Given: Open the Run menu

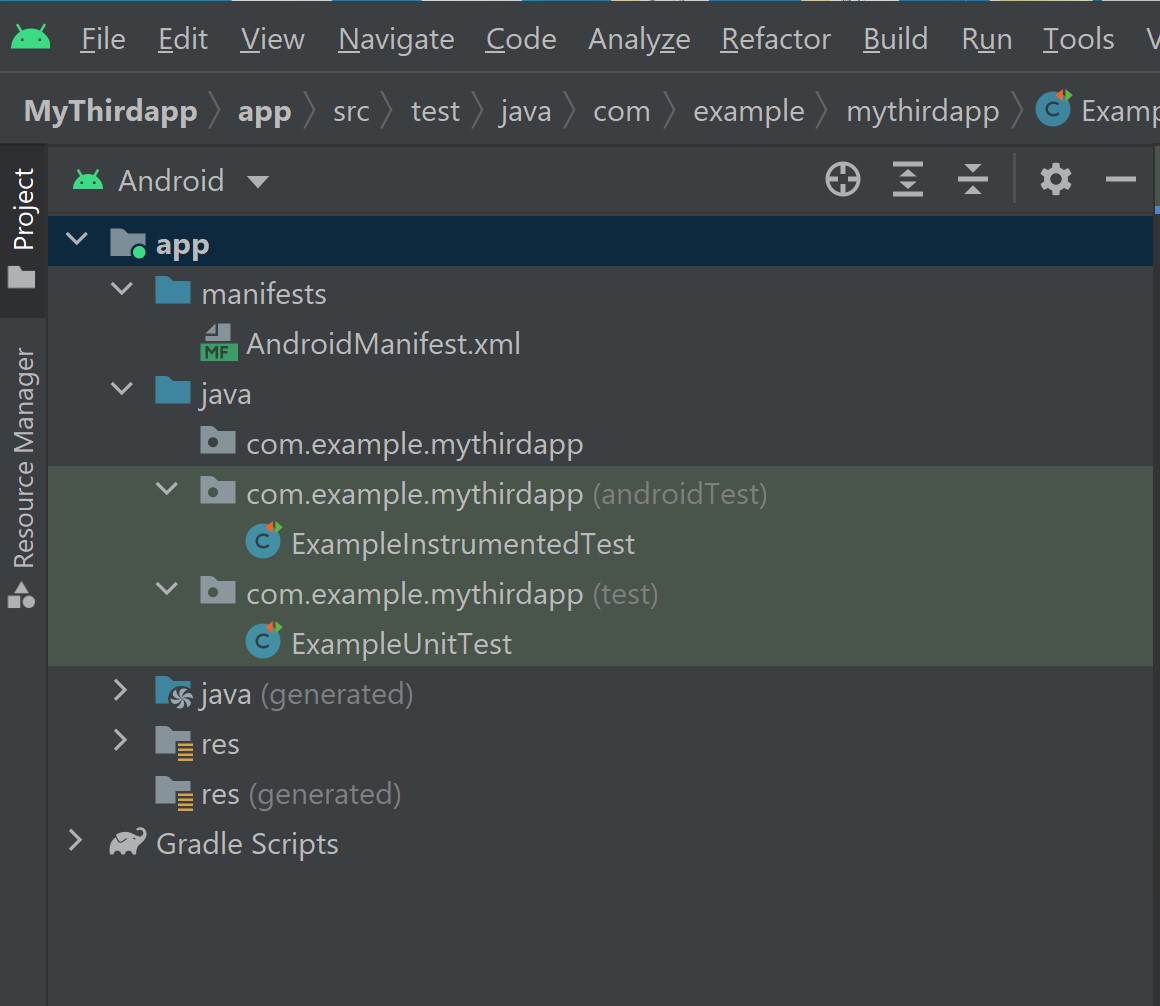Looking at the screenshot, I should (986, 38).
